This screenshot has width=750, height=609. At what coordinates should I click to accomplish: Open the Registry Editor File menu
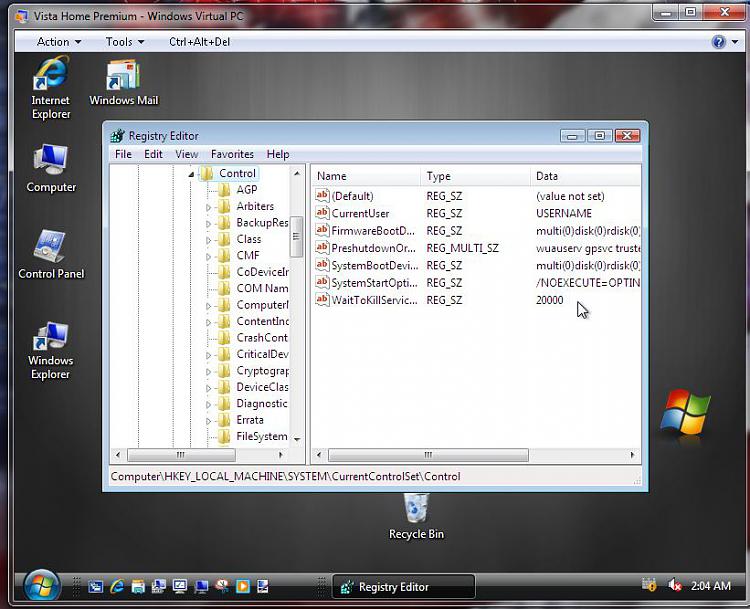pyautogui.click(x=123, y=154)
